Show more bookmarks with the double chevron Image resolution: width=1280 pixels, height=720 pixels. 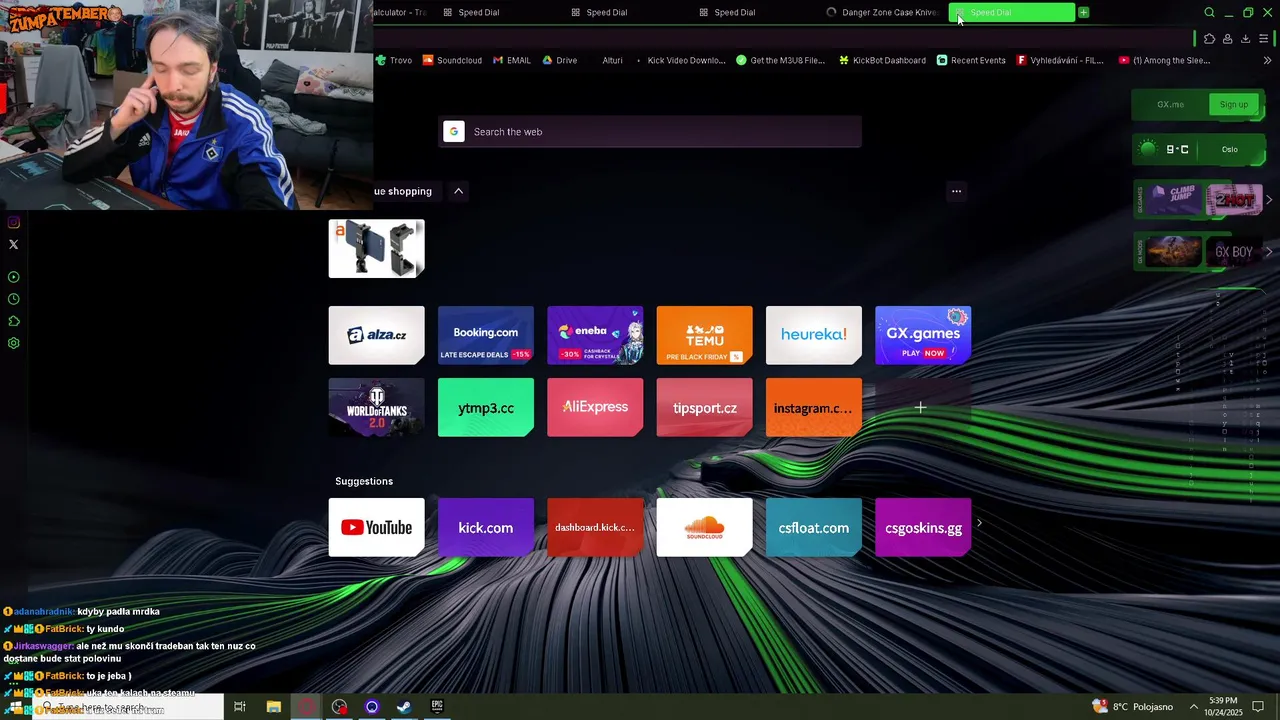1268,60
